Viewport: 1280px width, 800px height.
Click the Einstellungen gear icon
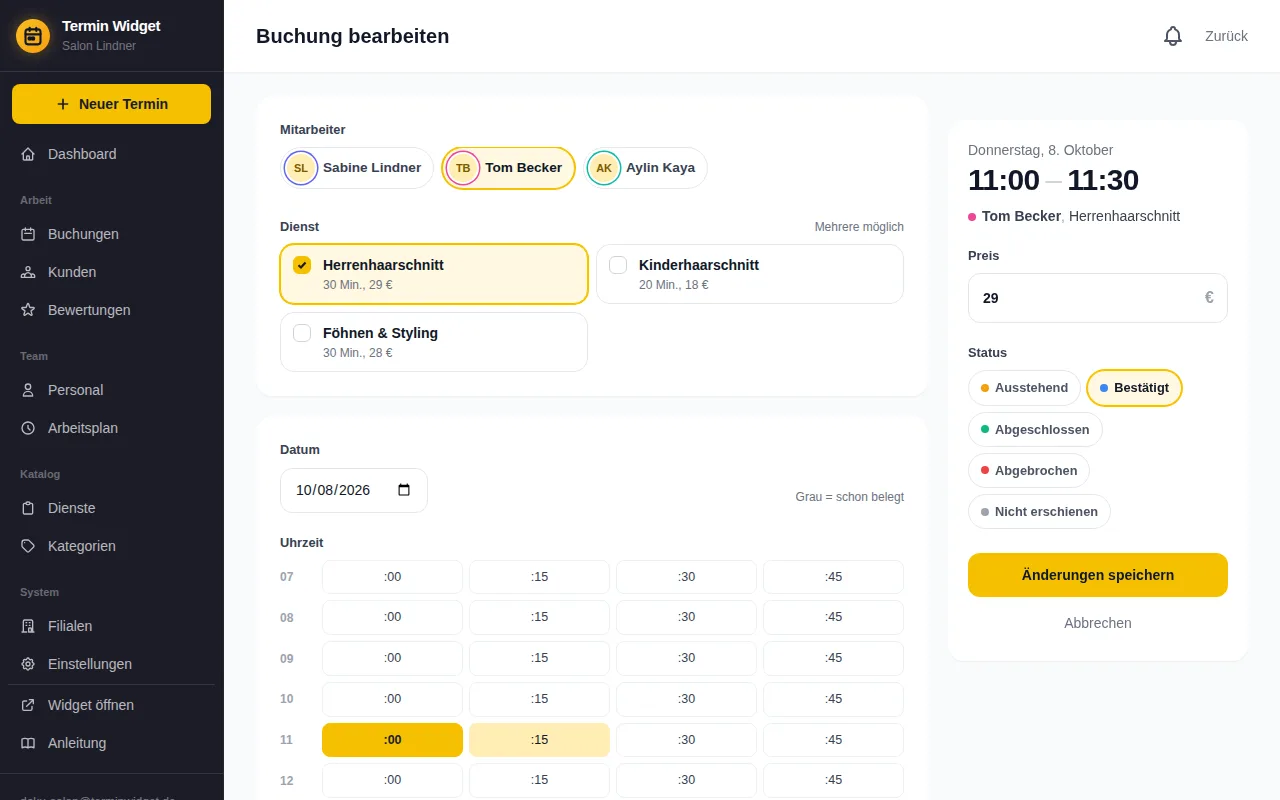[x=28, y=664]
